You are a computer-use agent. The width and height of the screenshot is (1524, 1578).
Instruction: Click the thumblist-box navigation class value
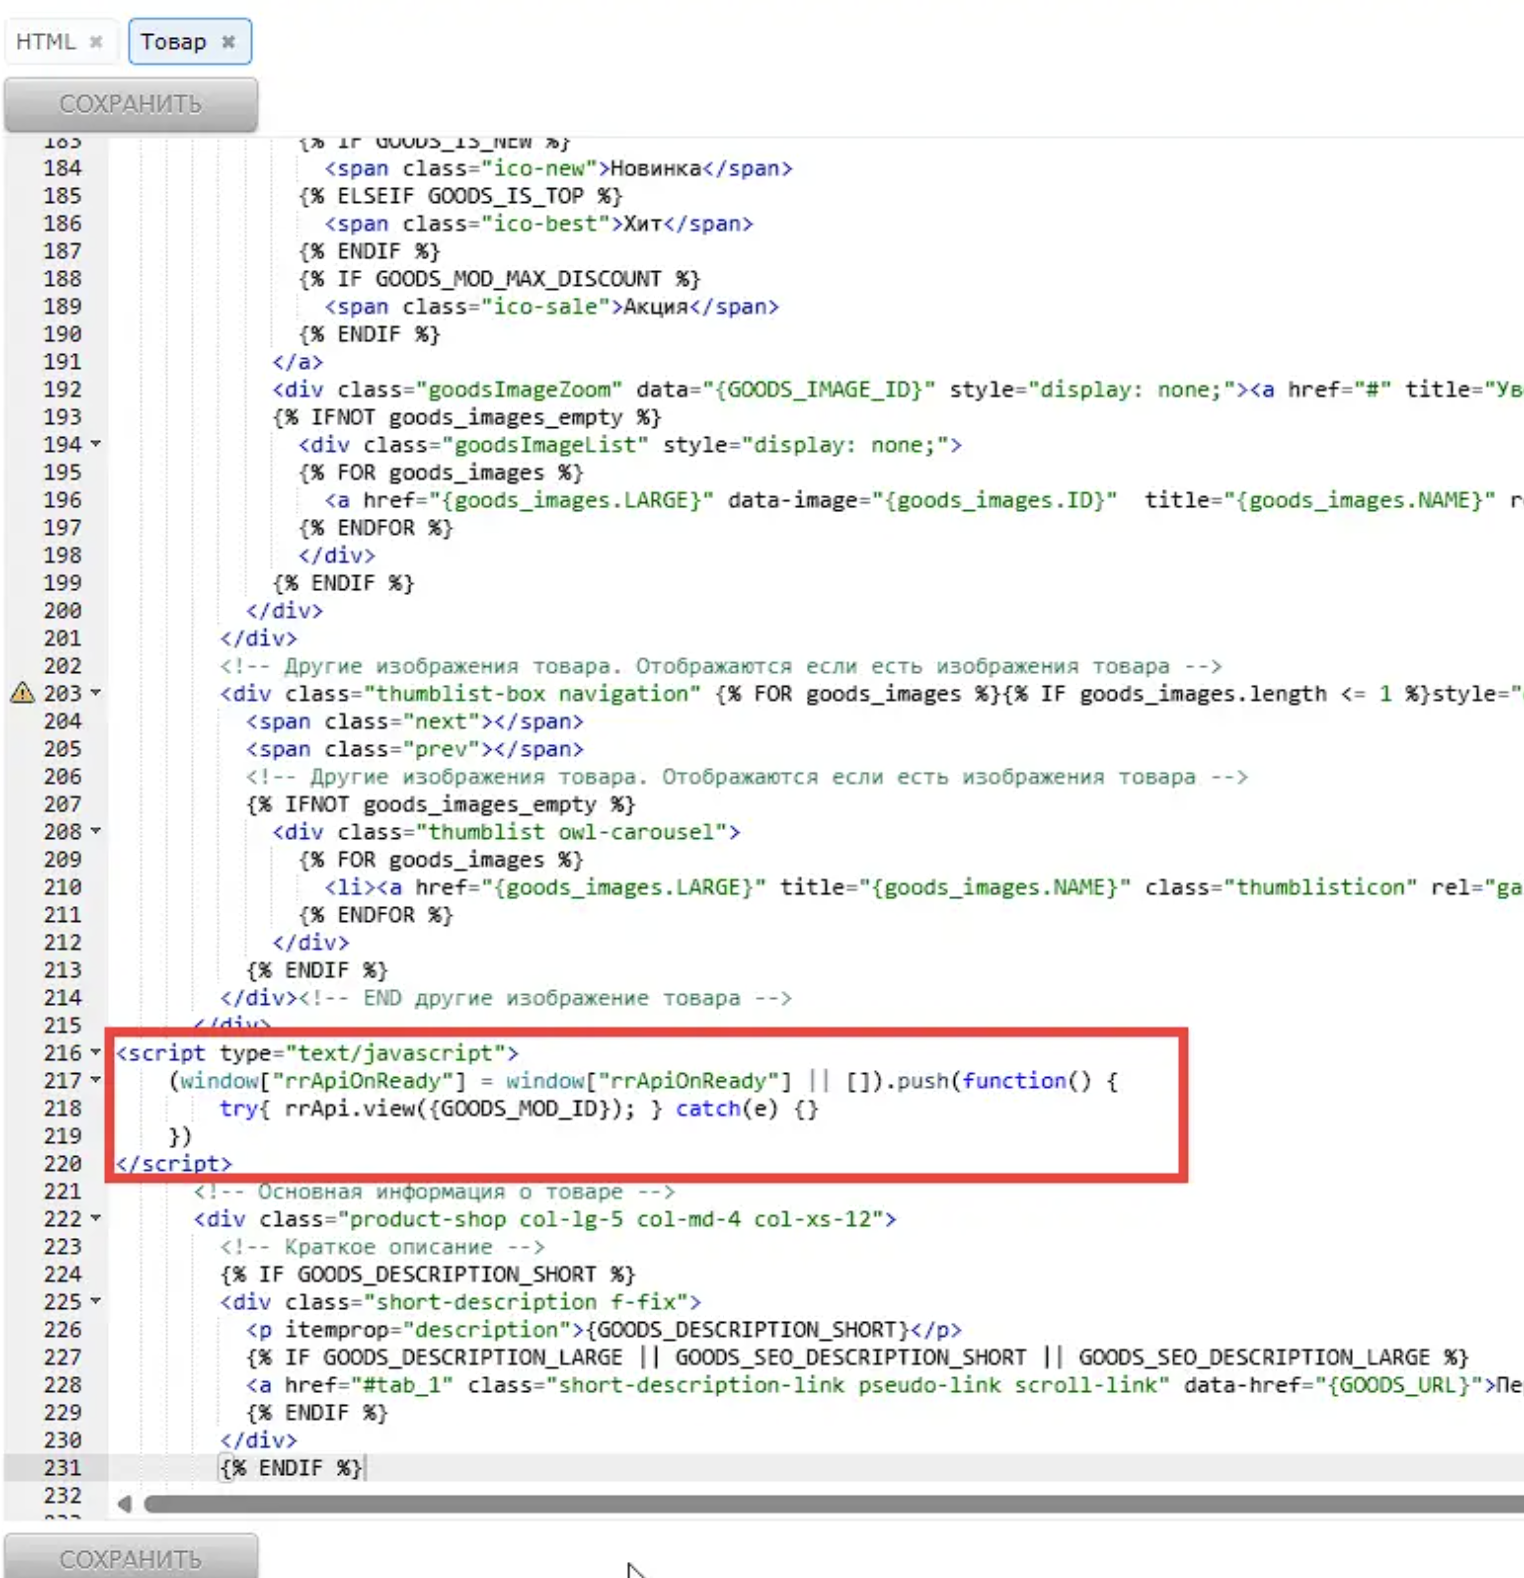tap(532, 694)
